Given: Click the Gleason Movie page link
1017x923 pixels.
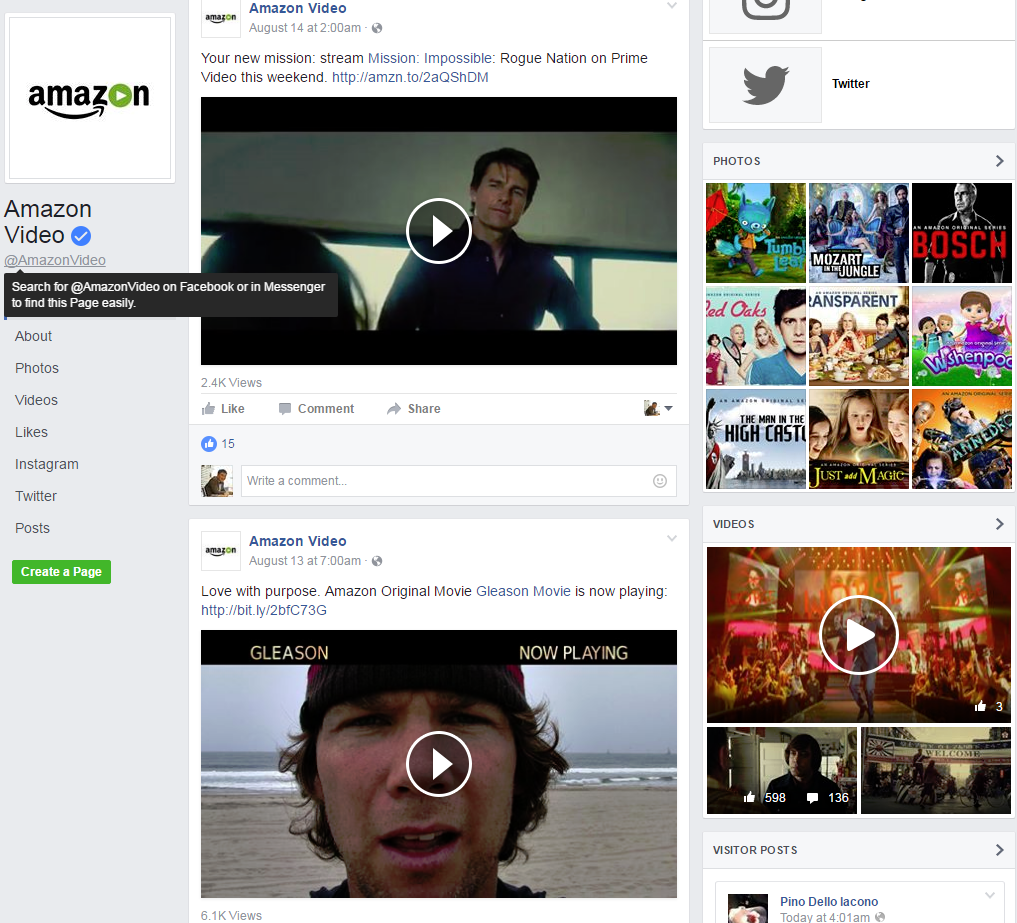Looking at the screenshot, I should coord(523,592).
